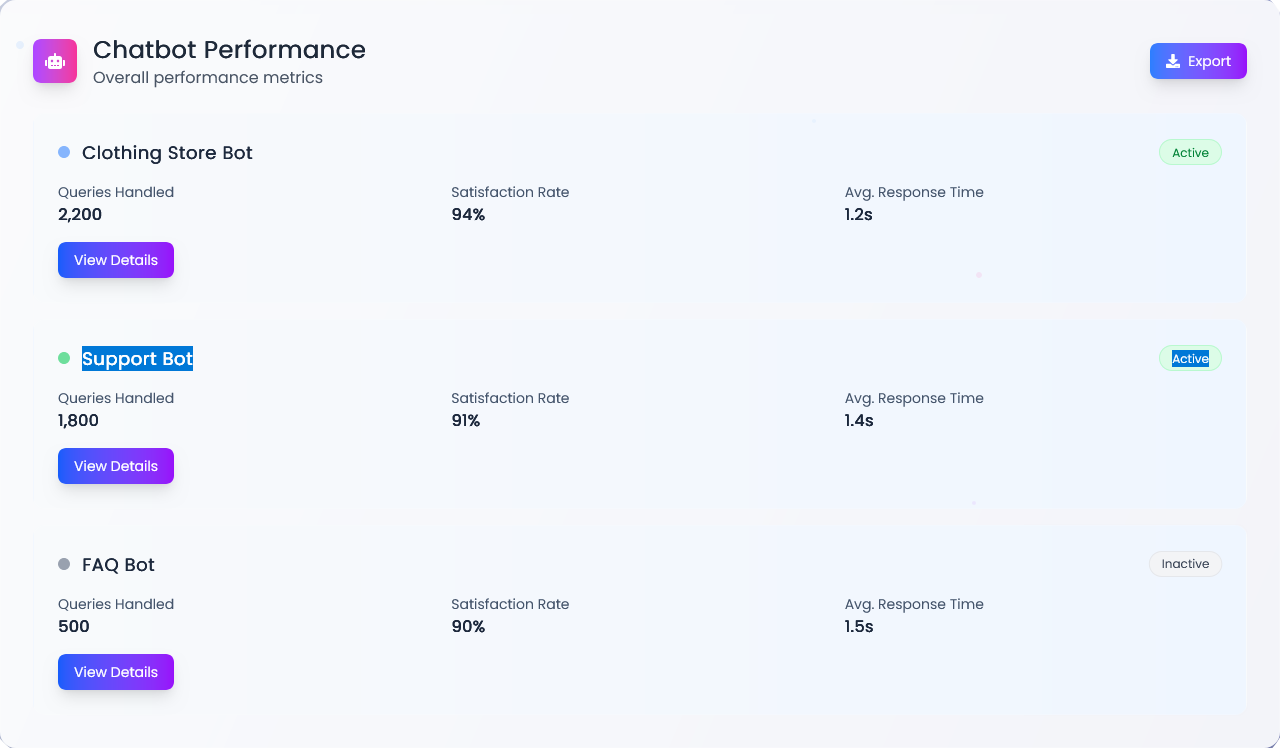Click the gray dot beside FAQ Bot

click(x=64, y=564)
